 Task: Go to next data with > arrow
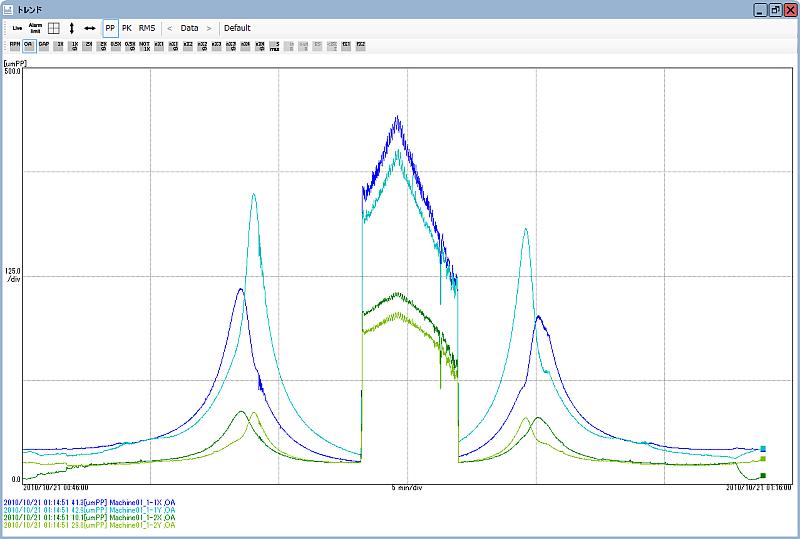pos(209,28)
